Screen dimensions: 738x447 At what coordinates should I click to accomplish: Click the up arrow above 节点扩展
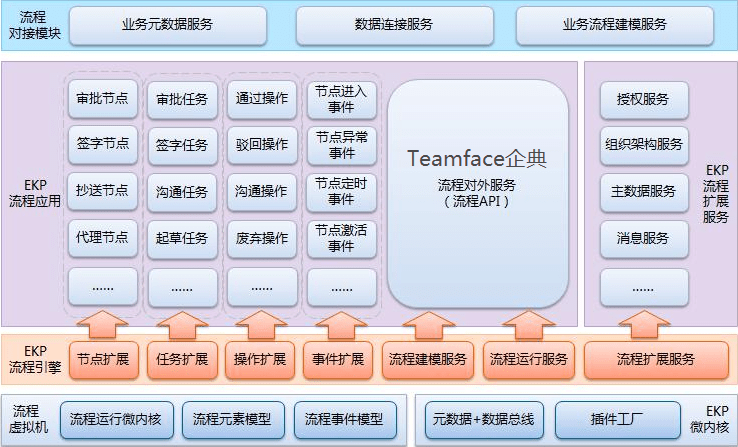(102, 325)
